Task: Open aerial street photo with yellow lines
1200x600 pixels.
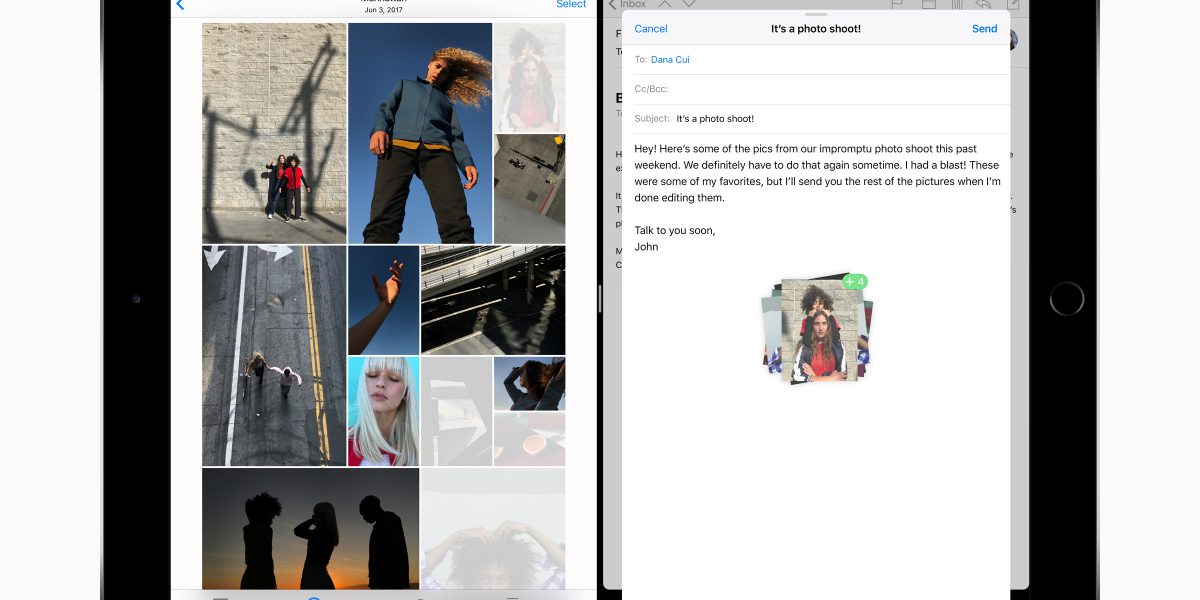Action: tap(274, 356)
